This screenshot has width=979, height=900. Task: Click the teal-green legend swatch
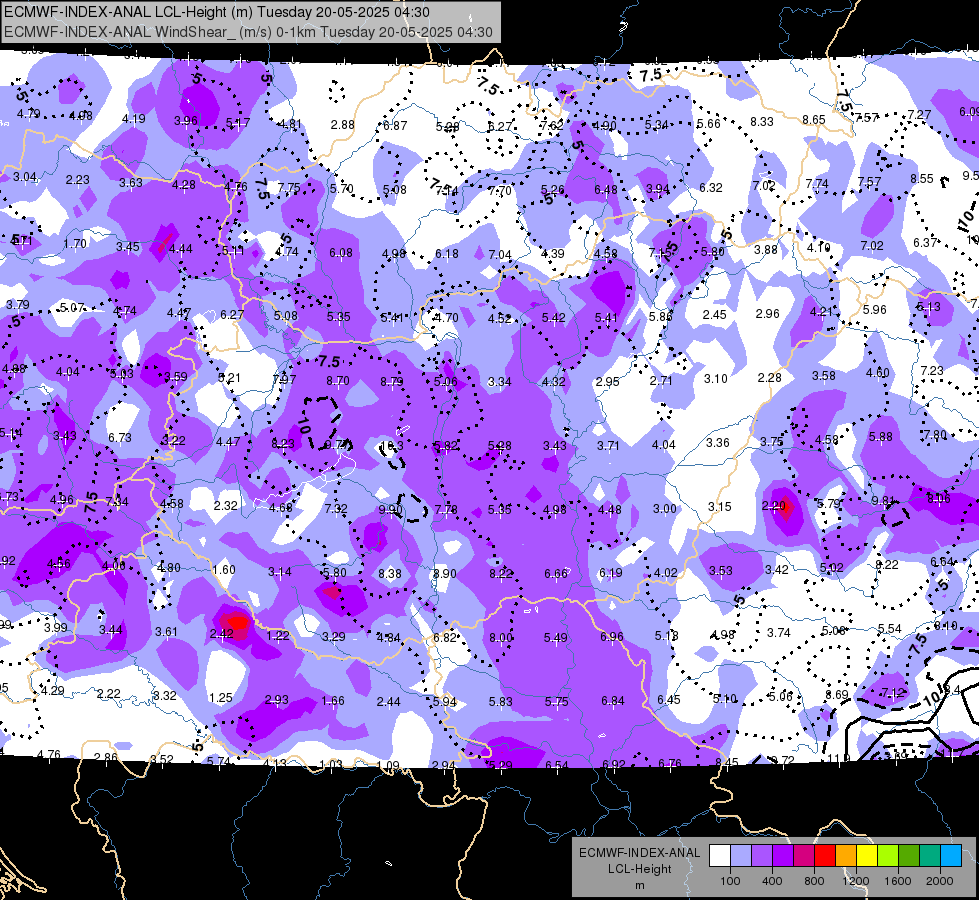[930, 856]
